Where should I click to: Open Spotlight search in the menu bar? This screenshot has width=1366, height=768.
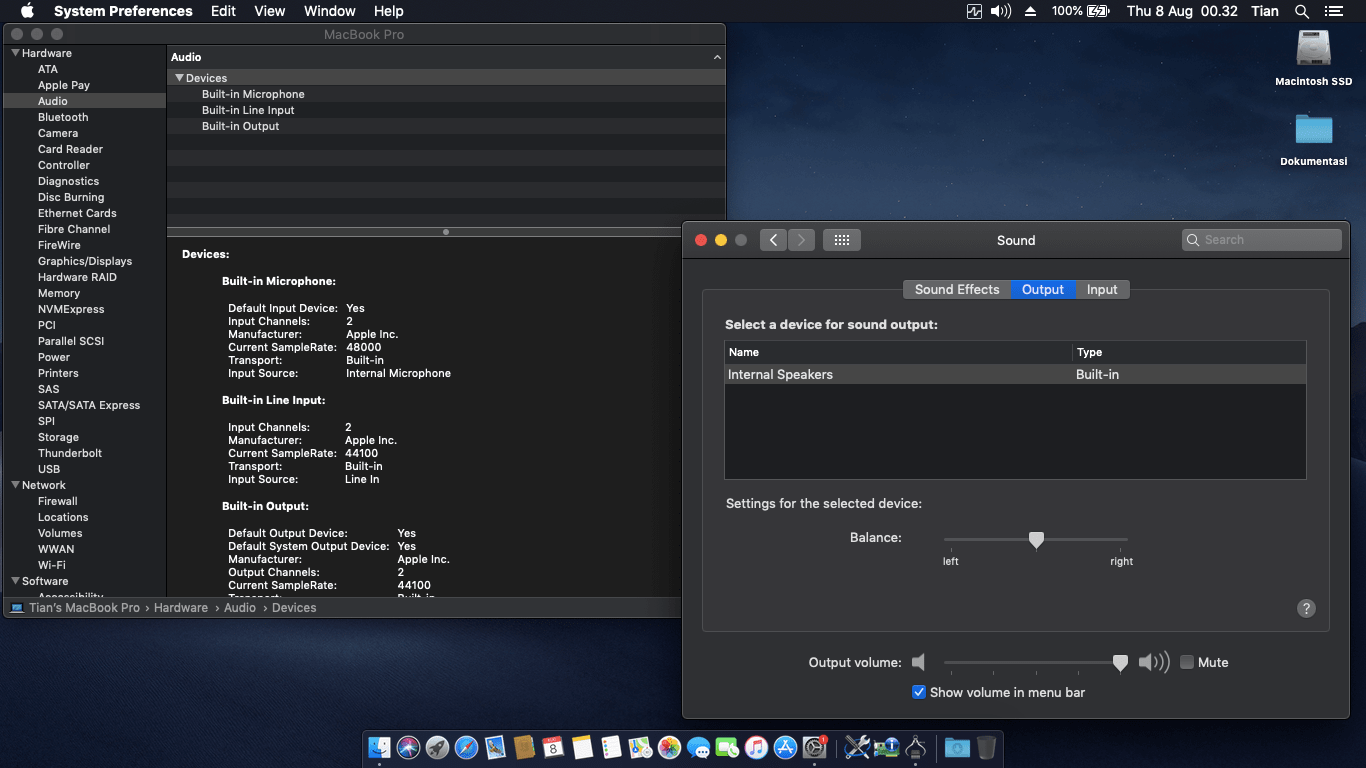coord(1301,11)
